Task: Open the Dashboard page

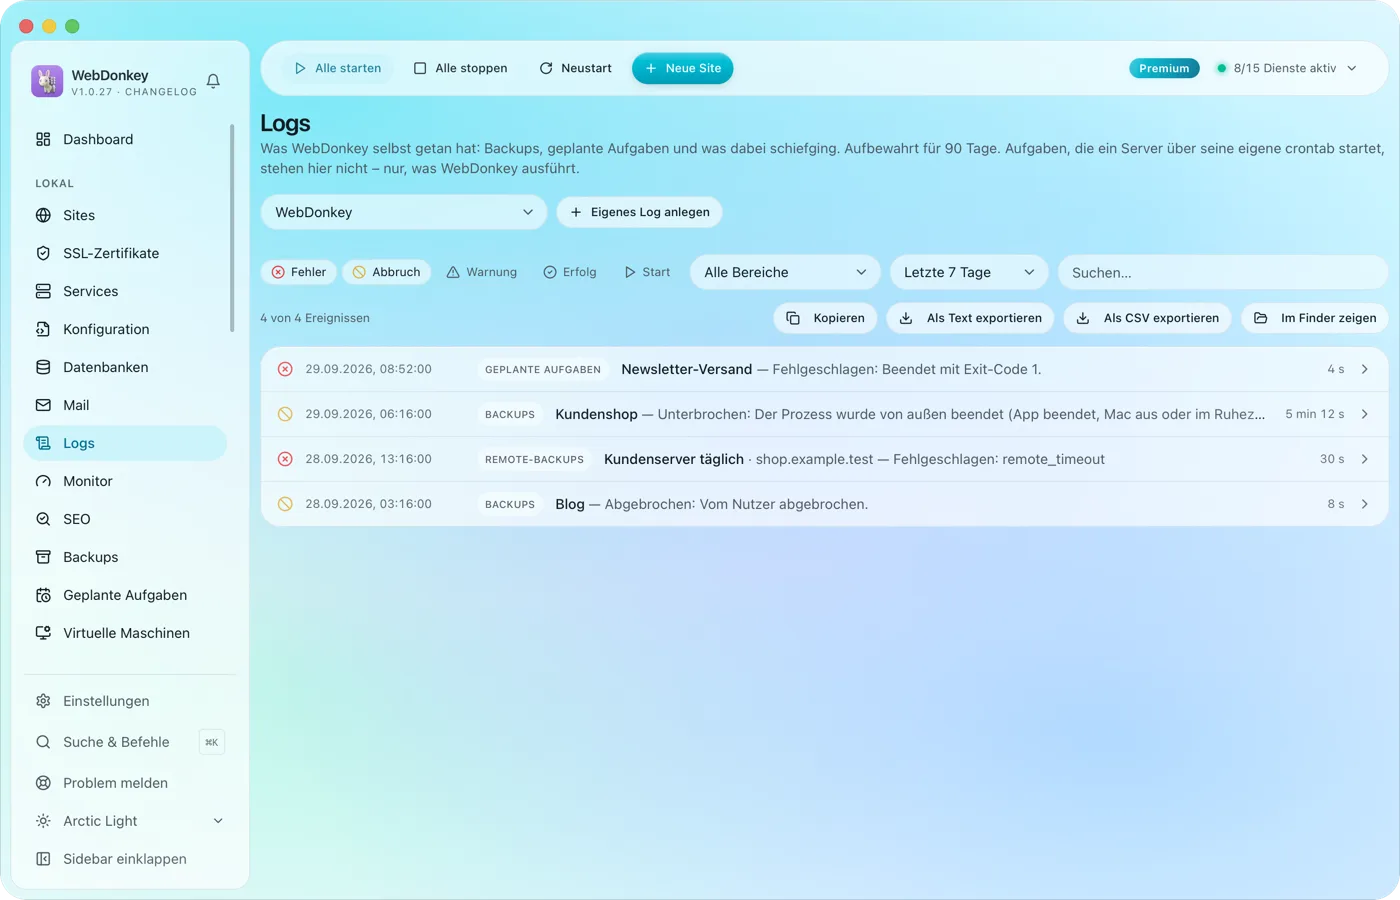Action: point(125,139)
